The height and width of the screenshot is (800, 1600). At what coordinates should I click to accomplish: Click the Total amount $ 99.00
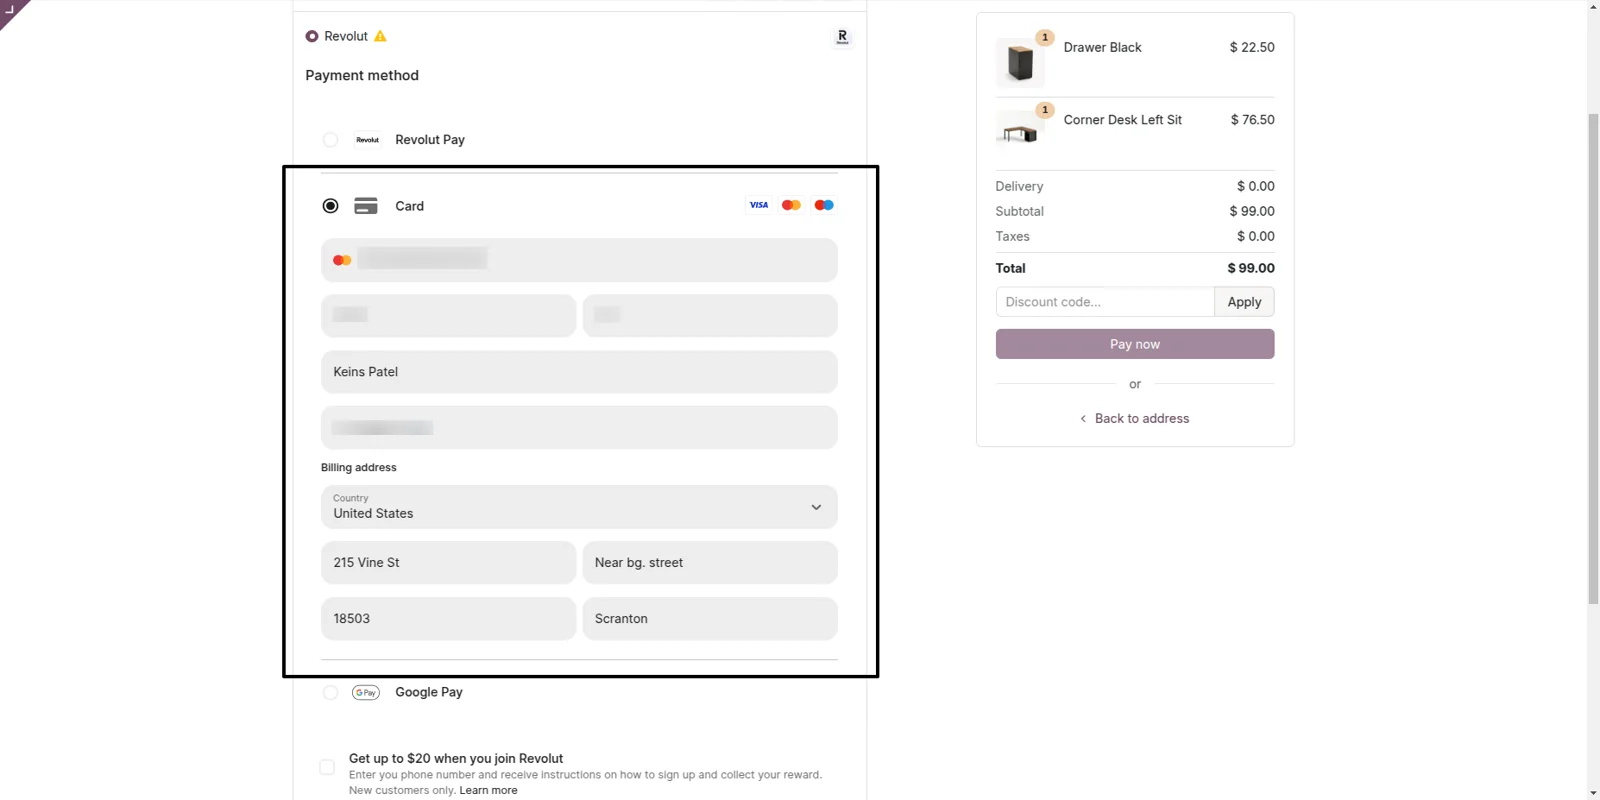point(1251,268)
